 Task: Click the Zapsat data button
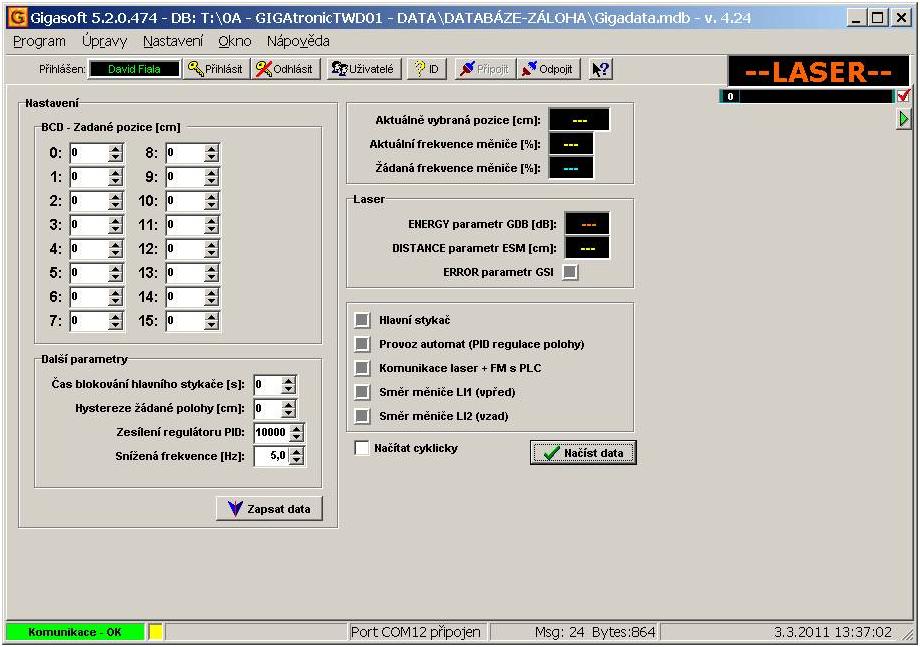[269, 508]
